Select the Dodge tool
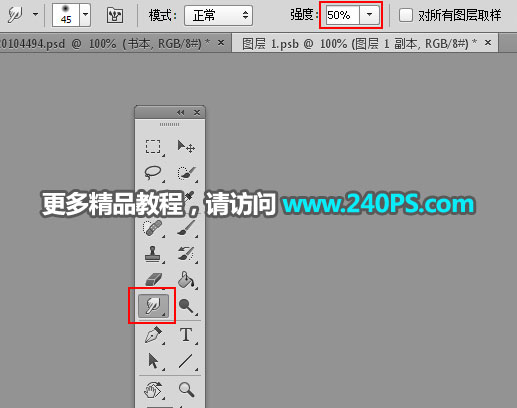 point(186,305)
